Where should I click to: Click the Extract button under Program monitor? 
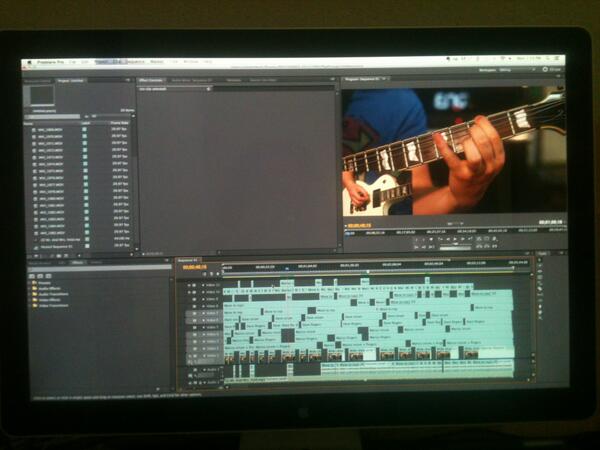[x=487, y=247]
